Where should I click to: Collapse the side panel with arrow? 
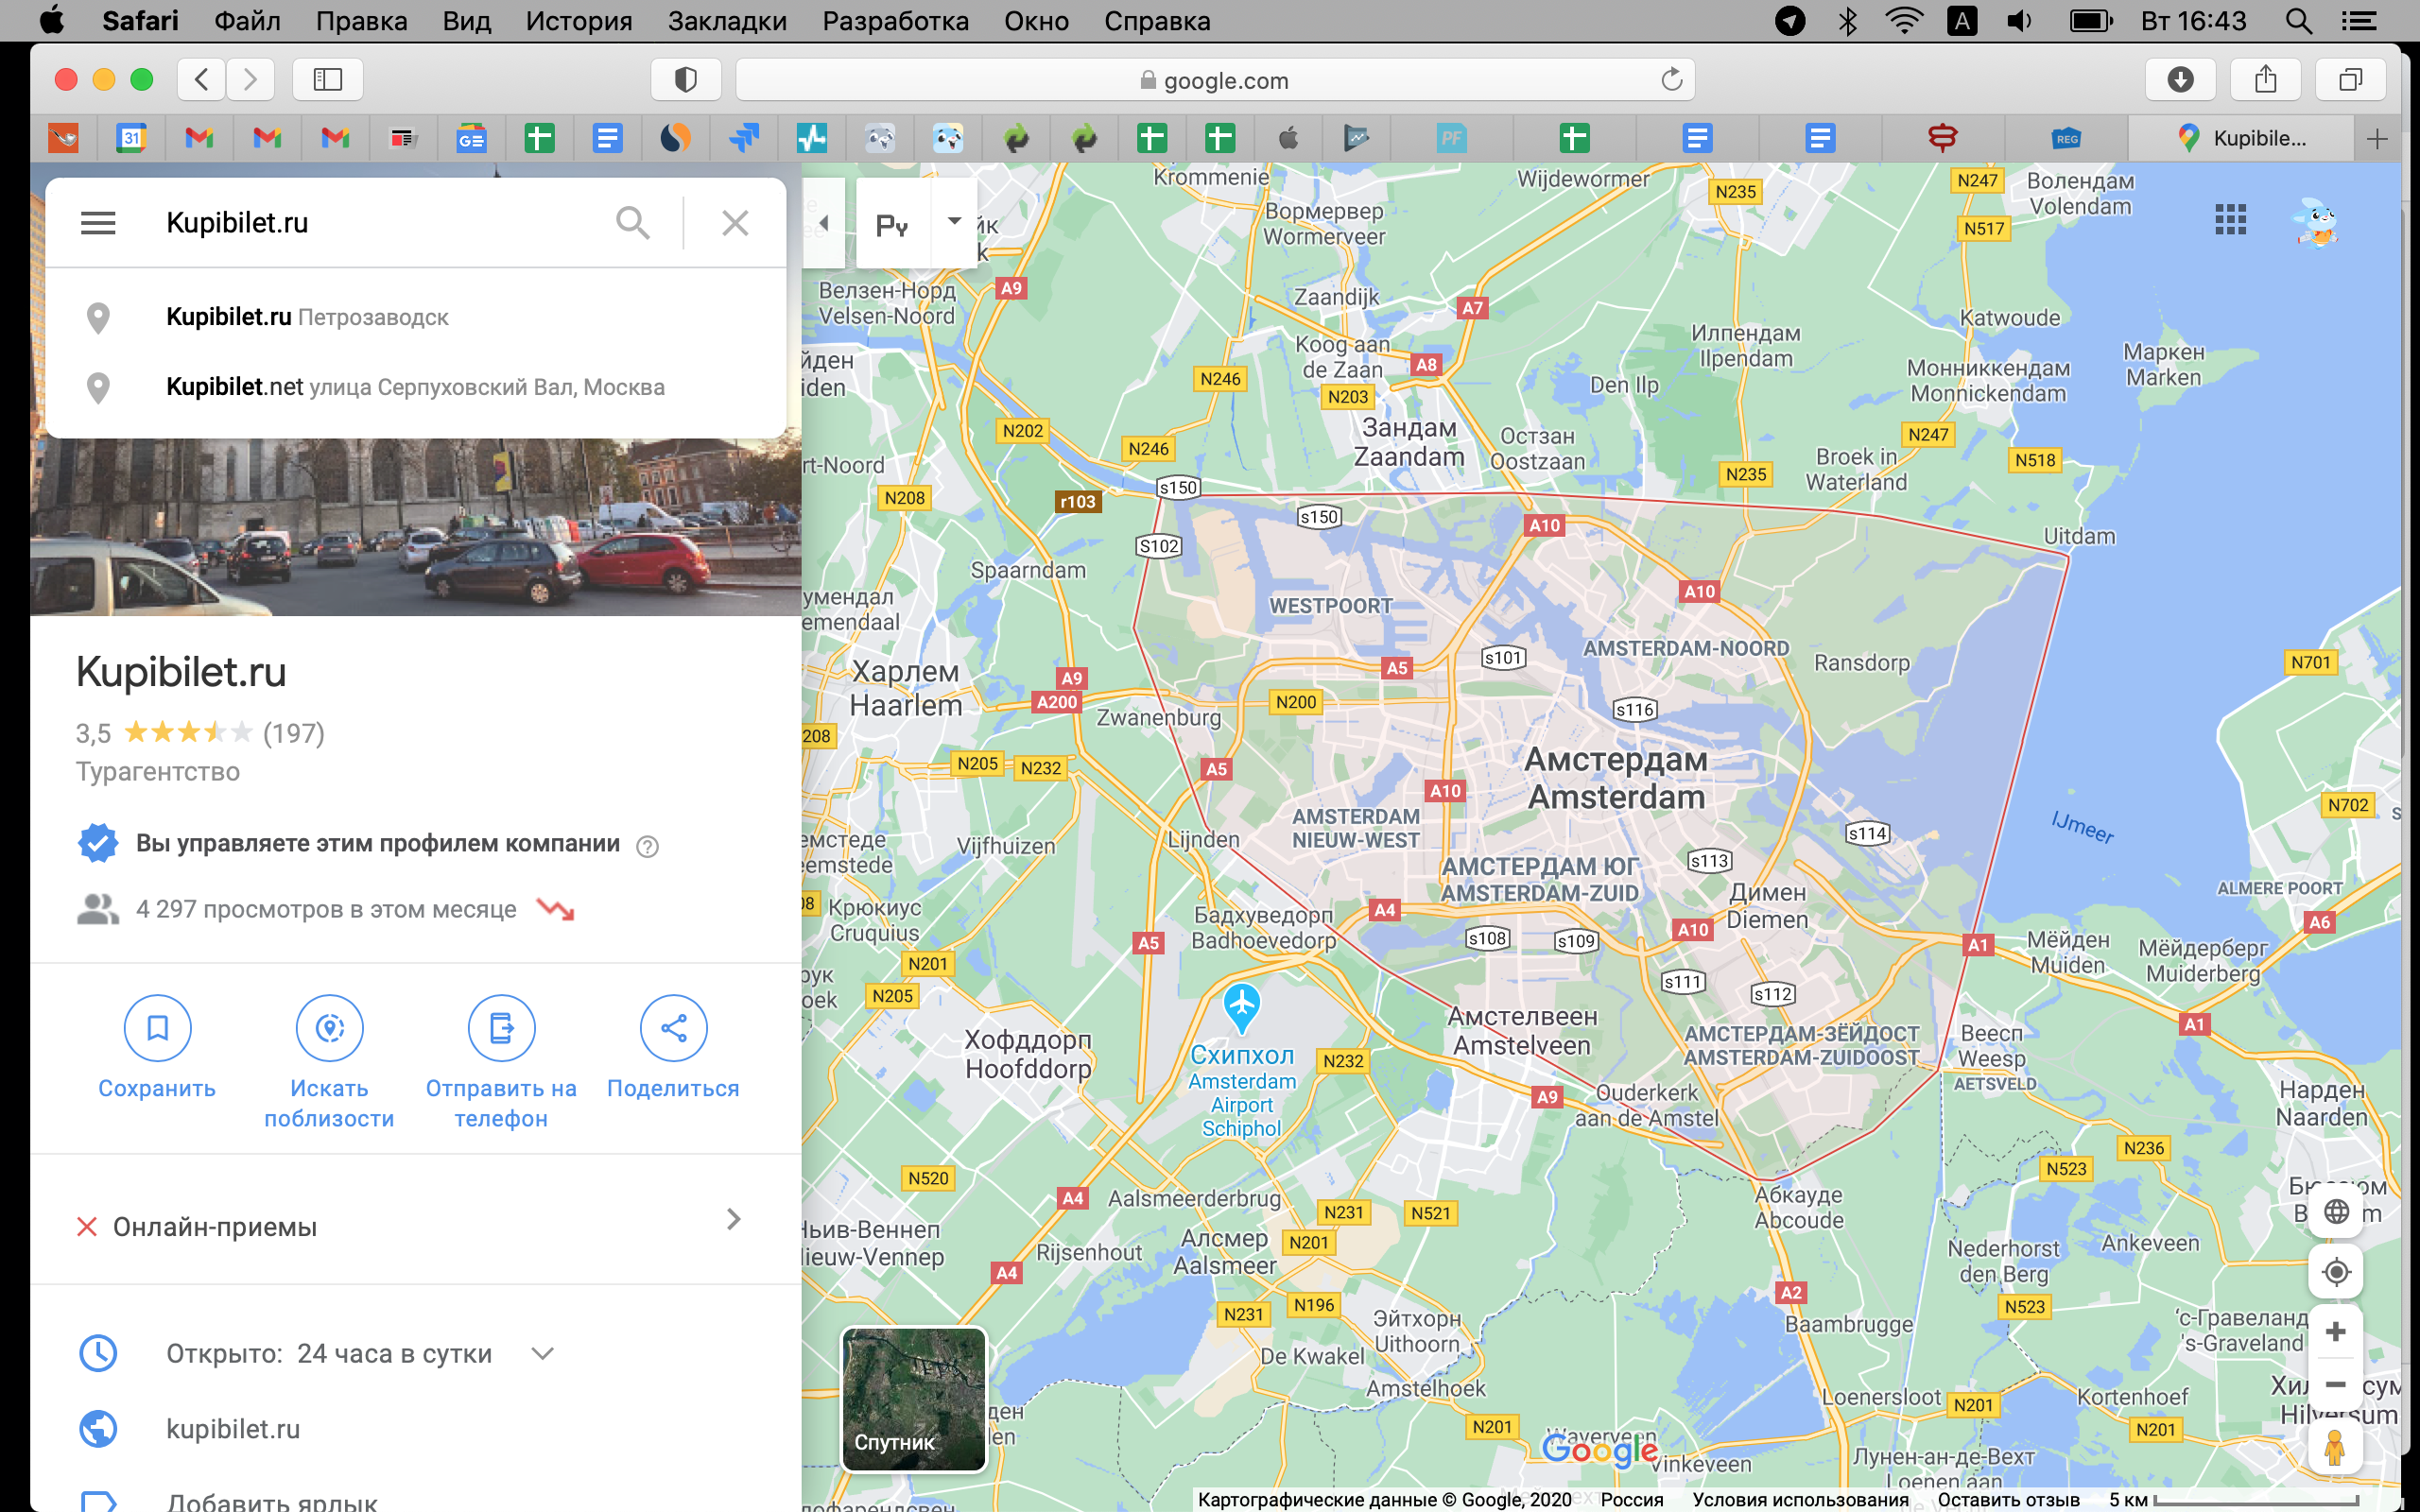tap(824, 222)
